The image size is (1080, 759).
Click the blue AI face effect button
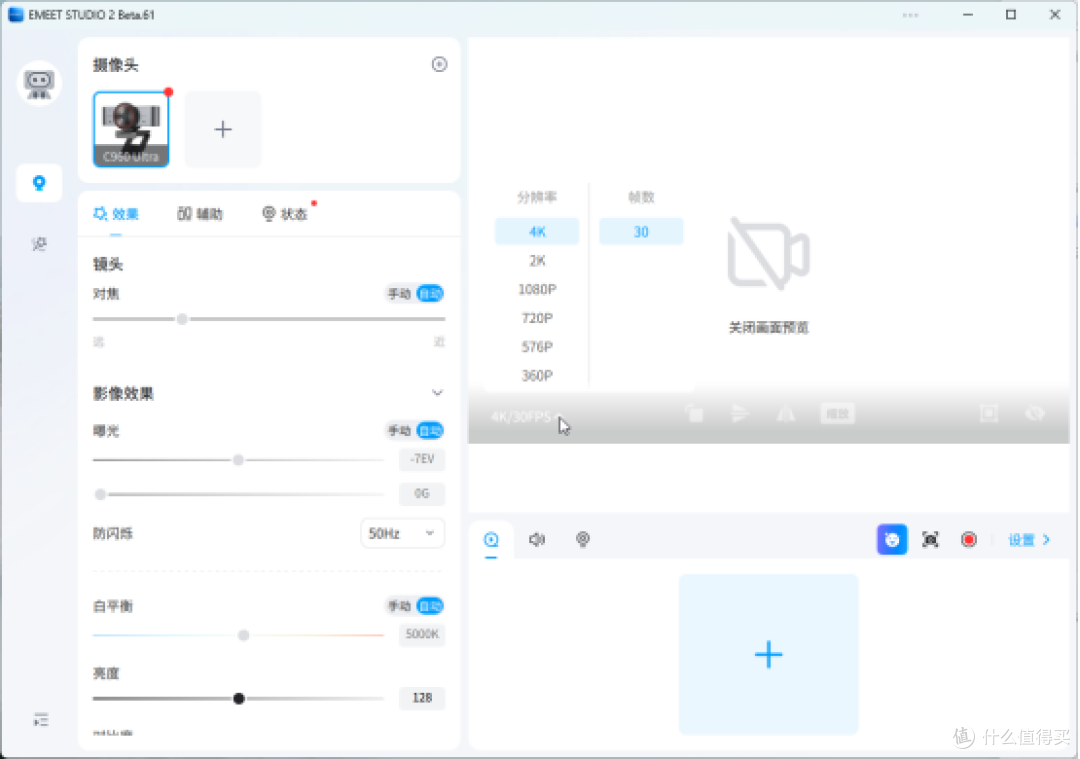[x=892, y=539]
